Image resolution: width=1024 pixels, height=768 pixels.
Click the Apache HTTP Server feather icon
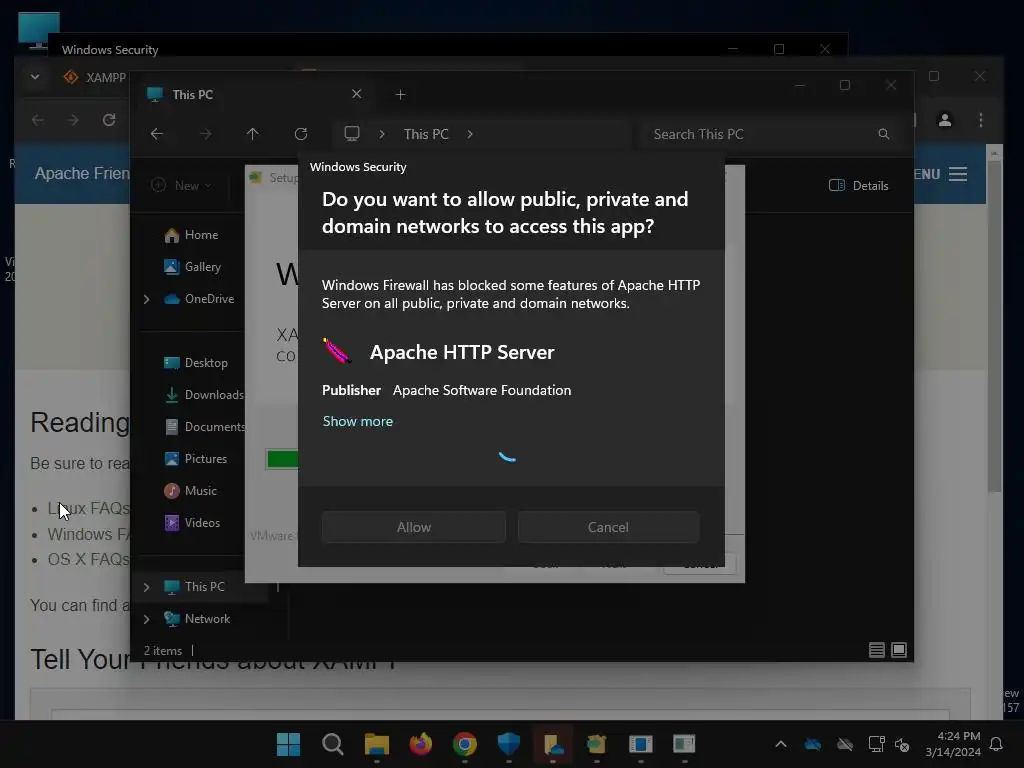click(337, 351)
